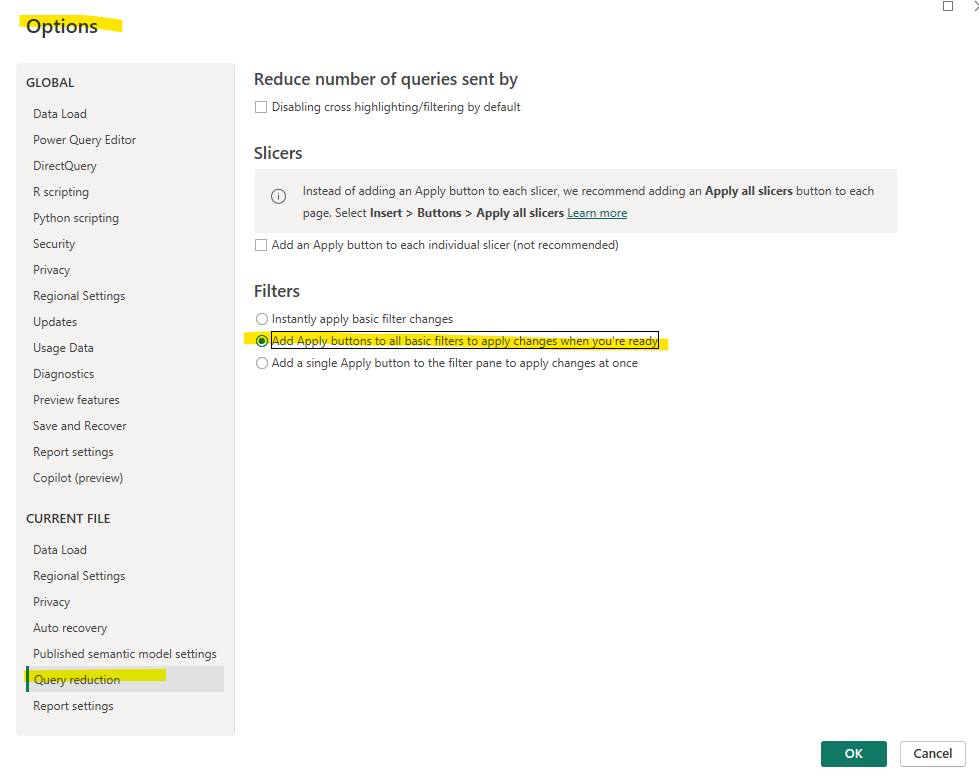979x784 pixels.
Task: Open the Learn more link
Action: (x=597, y=213)
